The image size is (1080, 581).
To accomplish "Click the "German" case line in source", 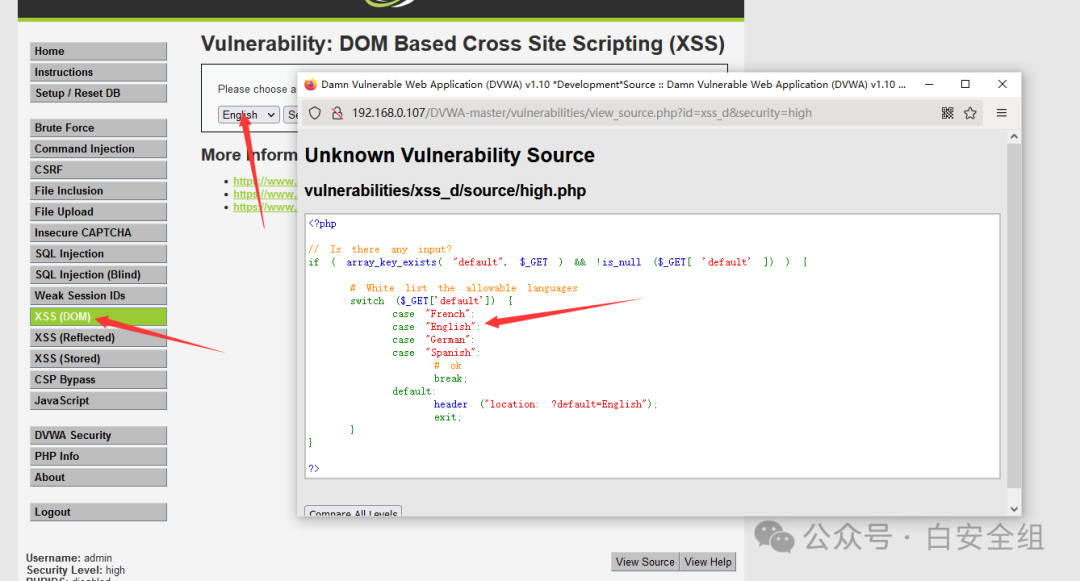I will pyautogui.click(x=433, y=340).
